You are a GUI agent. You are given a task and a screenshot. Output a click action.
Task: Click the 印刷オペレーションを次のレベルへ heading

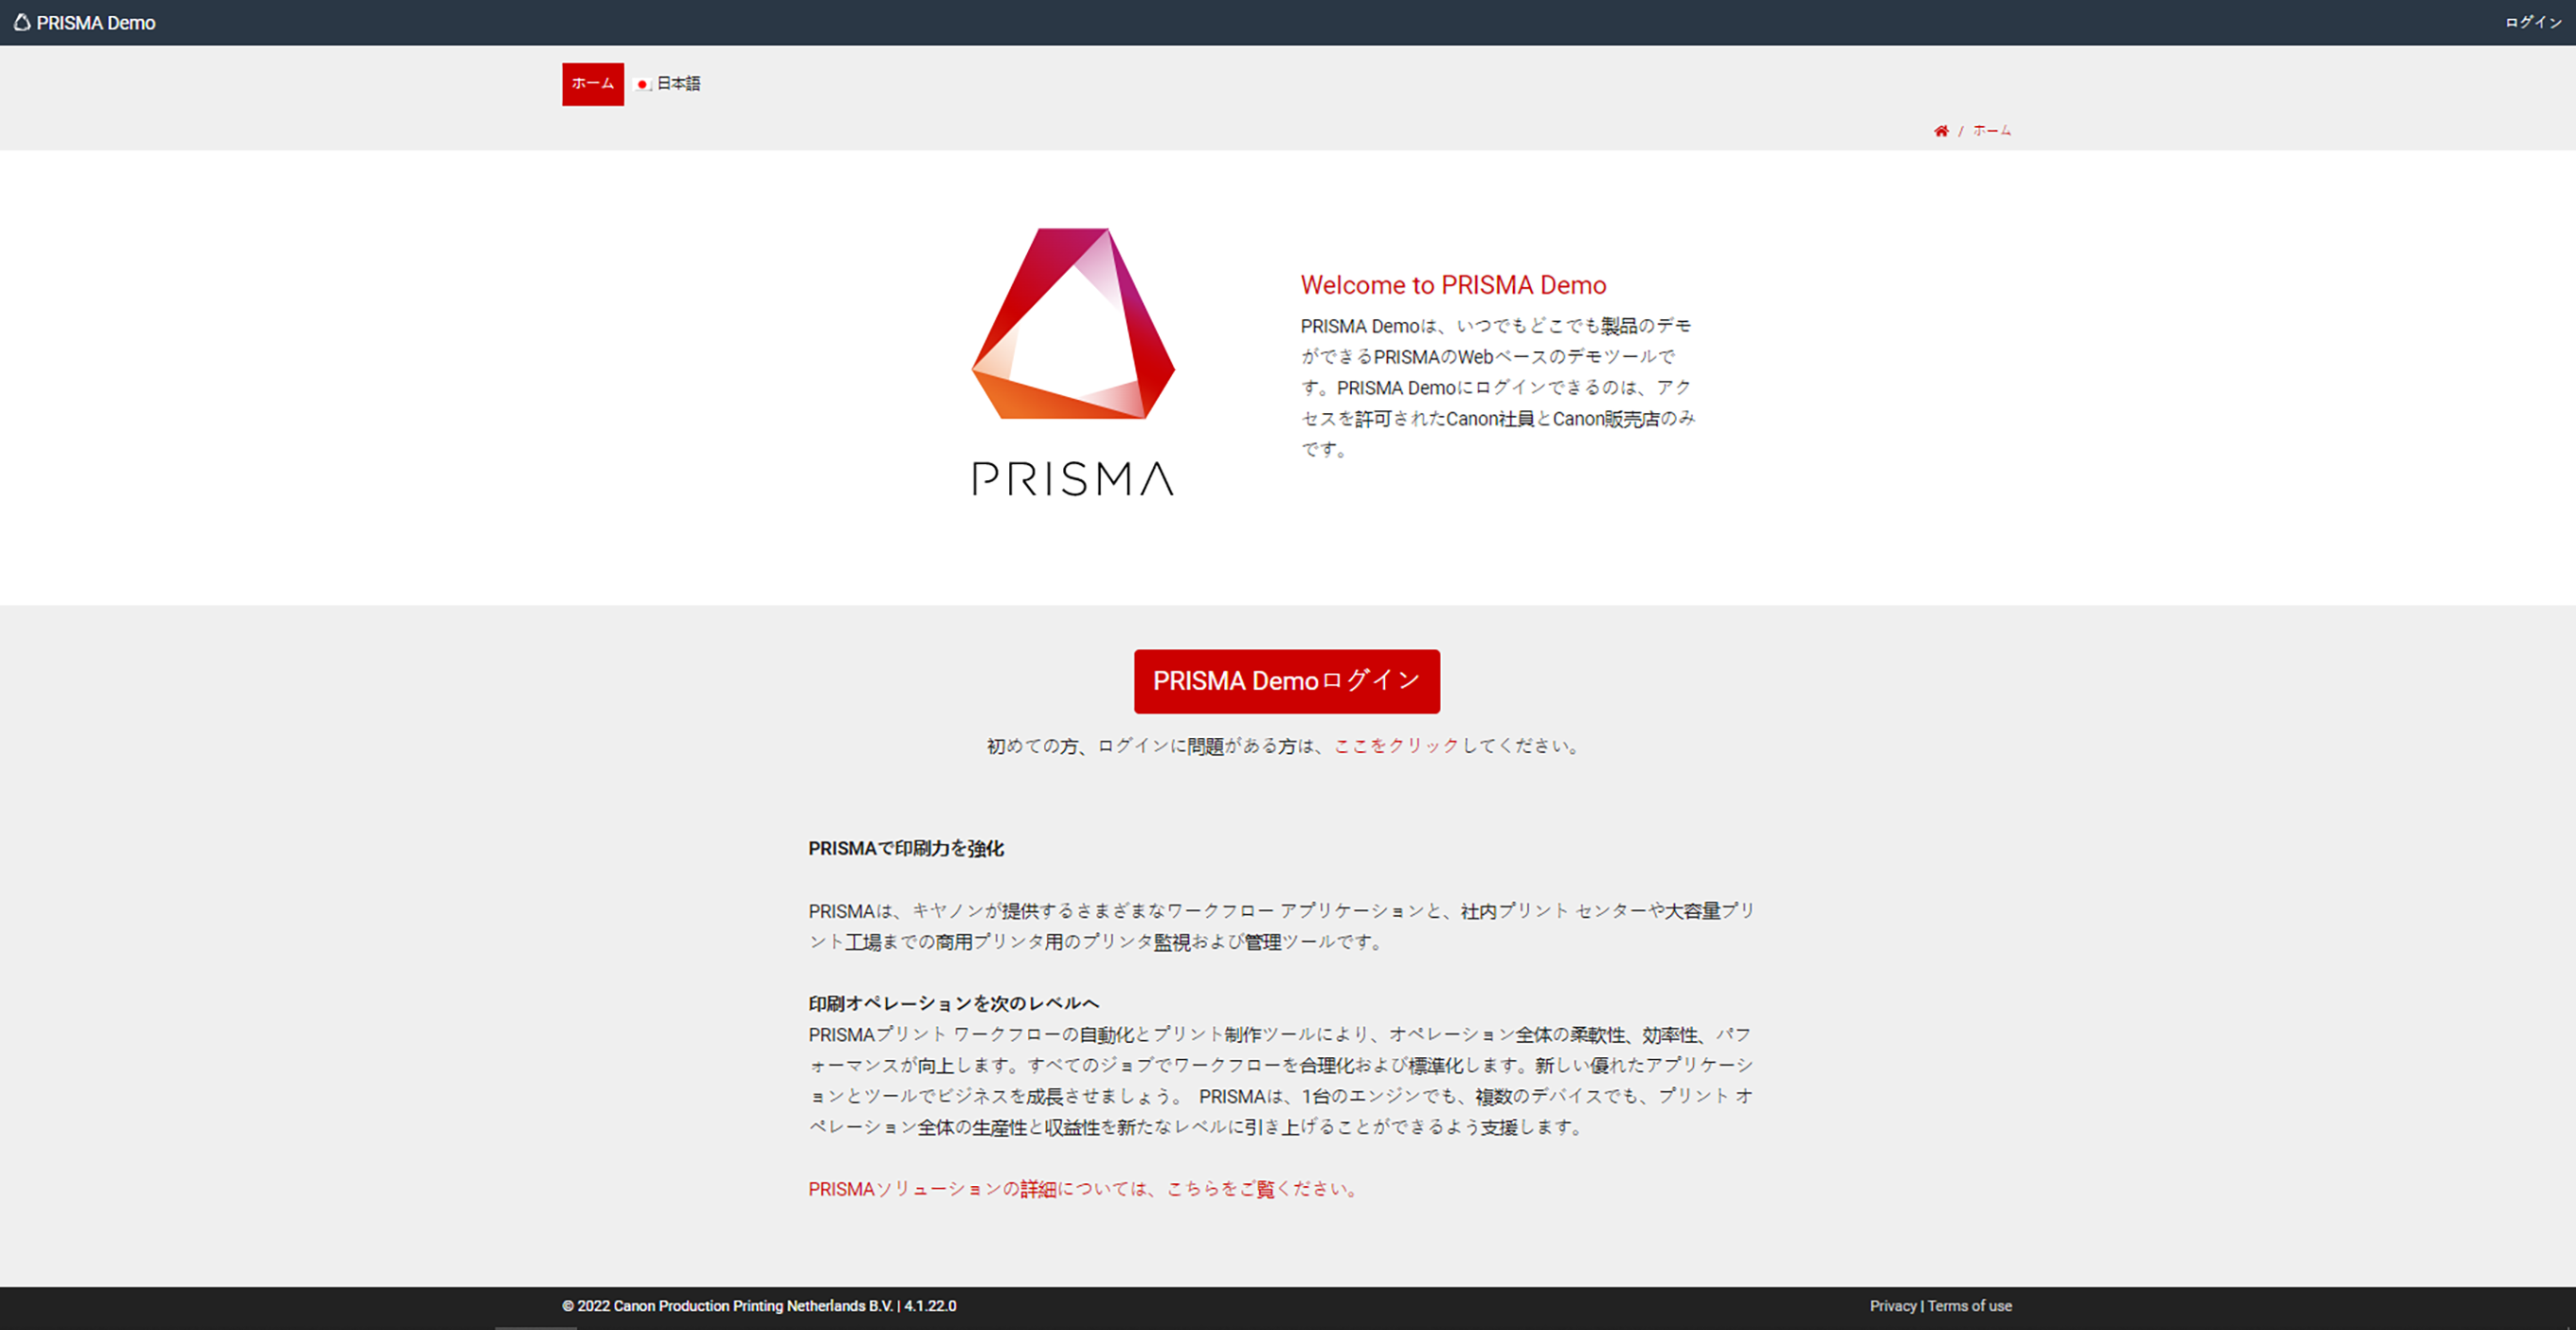tap(954, 1003)
